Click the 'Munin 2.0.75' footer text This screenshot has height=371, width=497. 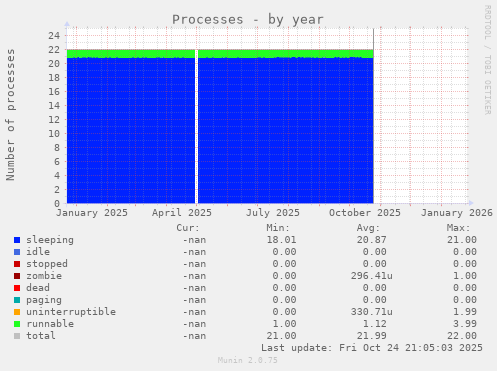pyautogui.click(x=248, y=360)
